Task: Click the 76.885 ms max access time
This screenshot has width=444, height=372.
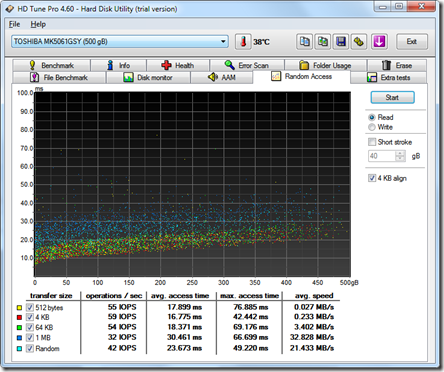Action: [x=251, y=307]
